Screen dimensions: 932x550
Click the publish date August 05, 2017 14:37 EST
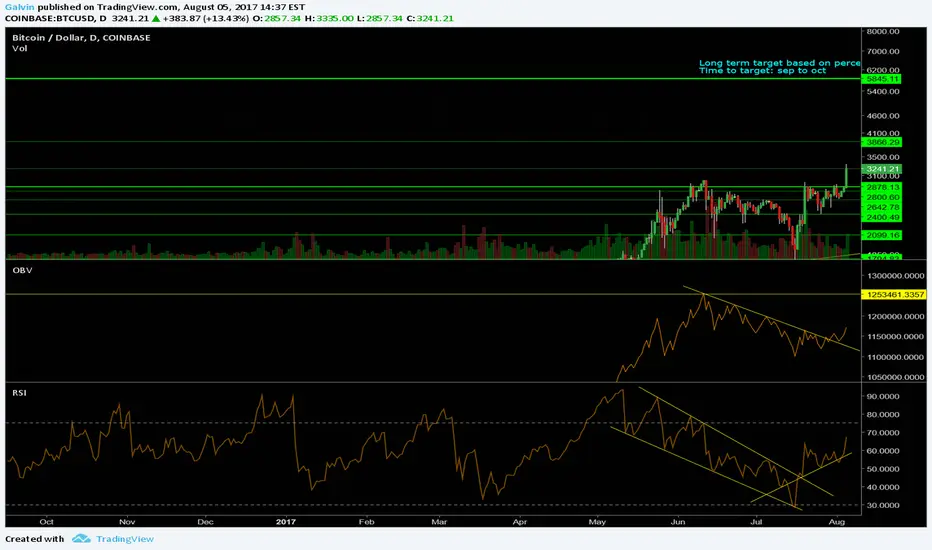(x=244, y=7)
